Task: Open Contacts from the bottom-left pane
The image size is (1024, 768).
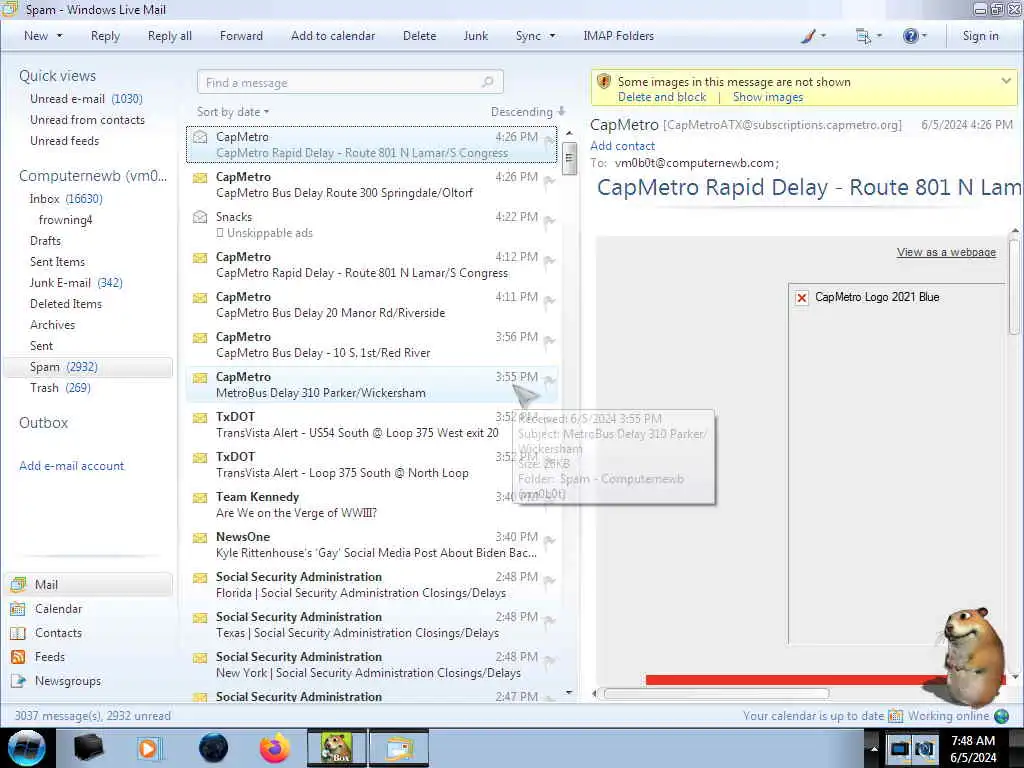Action: 58,633
